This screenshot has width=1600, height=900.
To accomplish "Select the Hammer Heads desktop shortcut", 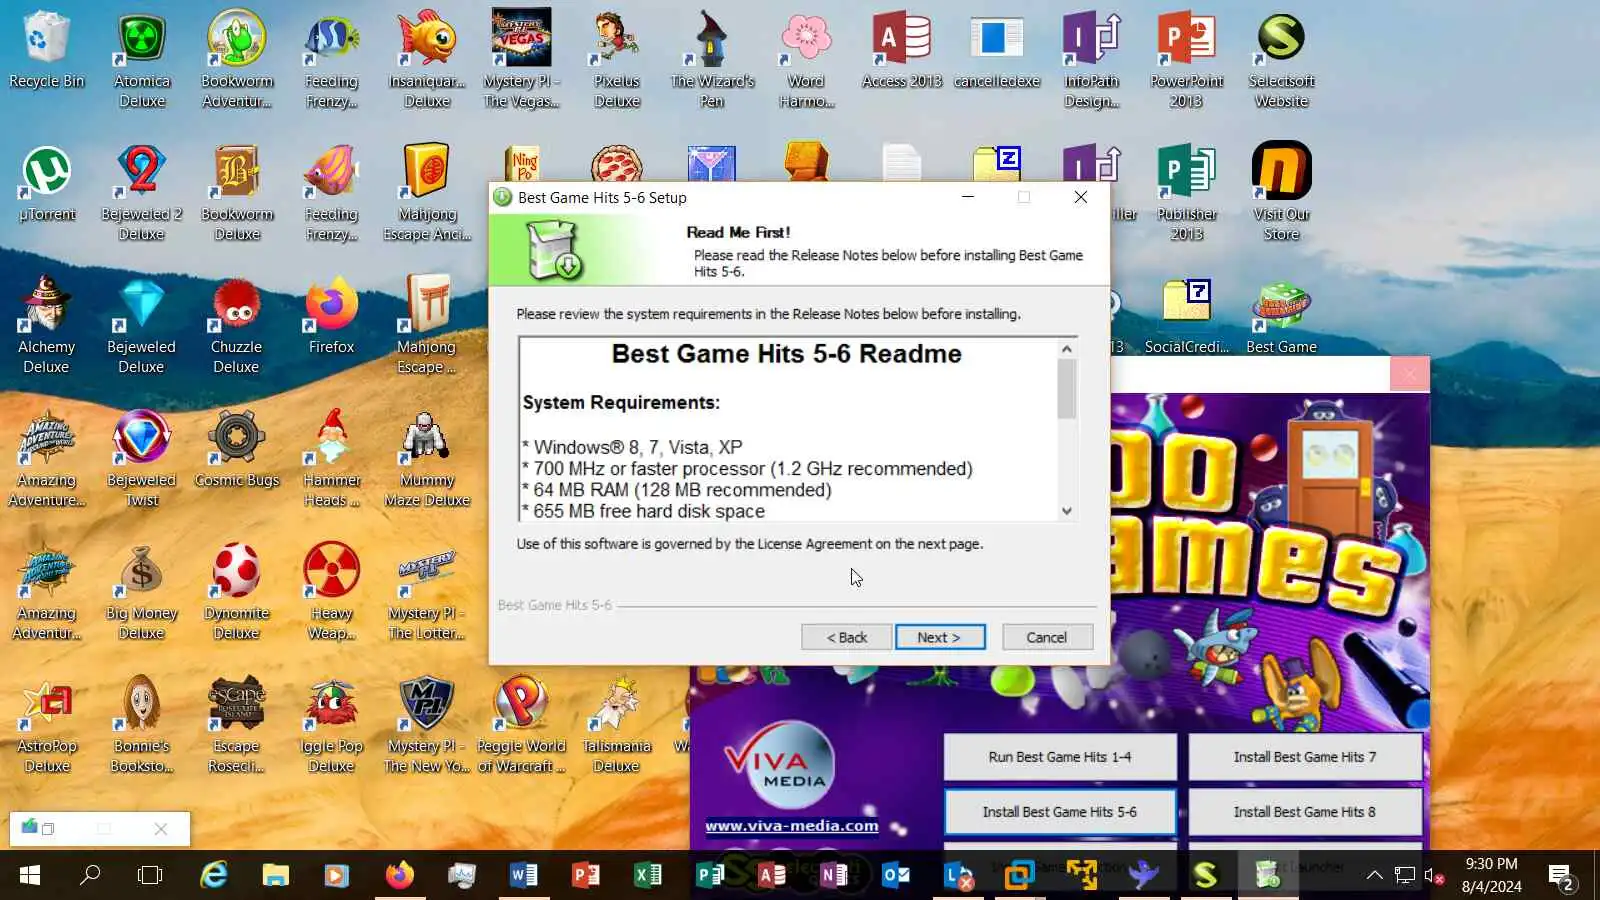I will (x=331, y=459).
